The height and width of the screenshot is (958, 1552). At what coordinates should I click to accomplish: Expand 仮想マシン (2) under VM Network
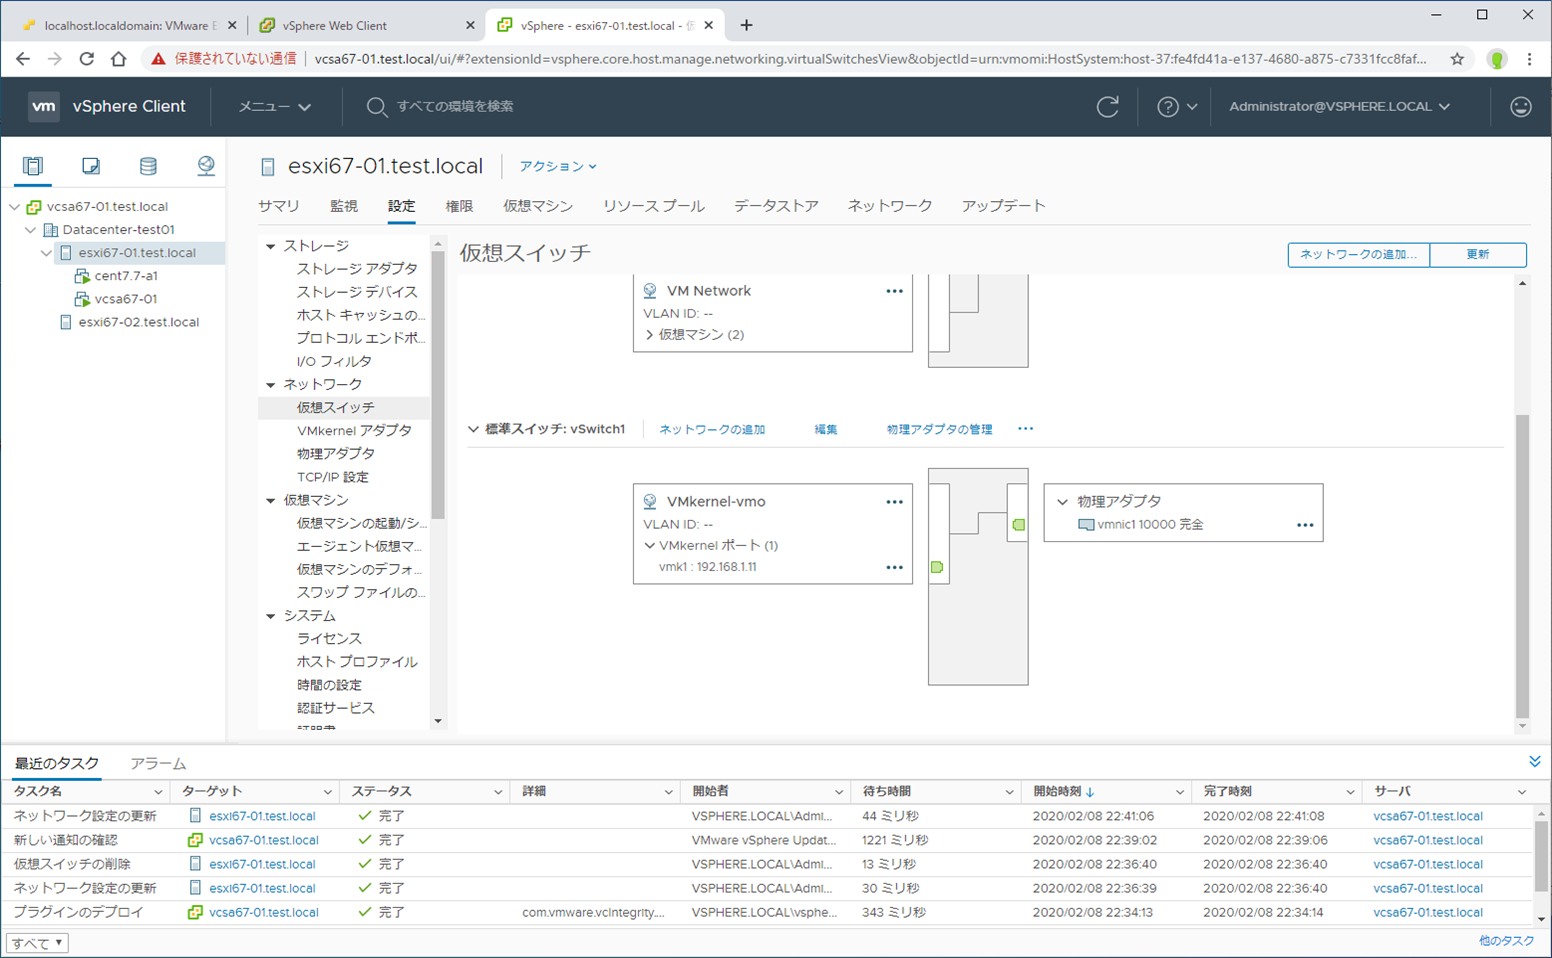coord(649,335)
